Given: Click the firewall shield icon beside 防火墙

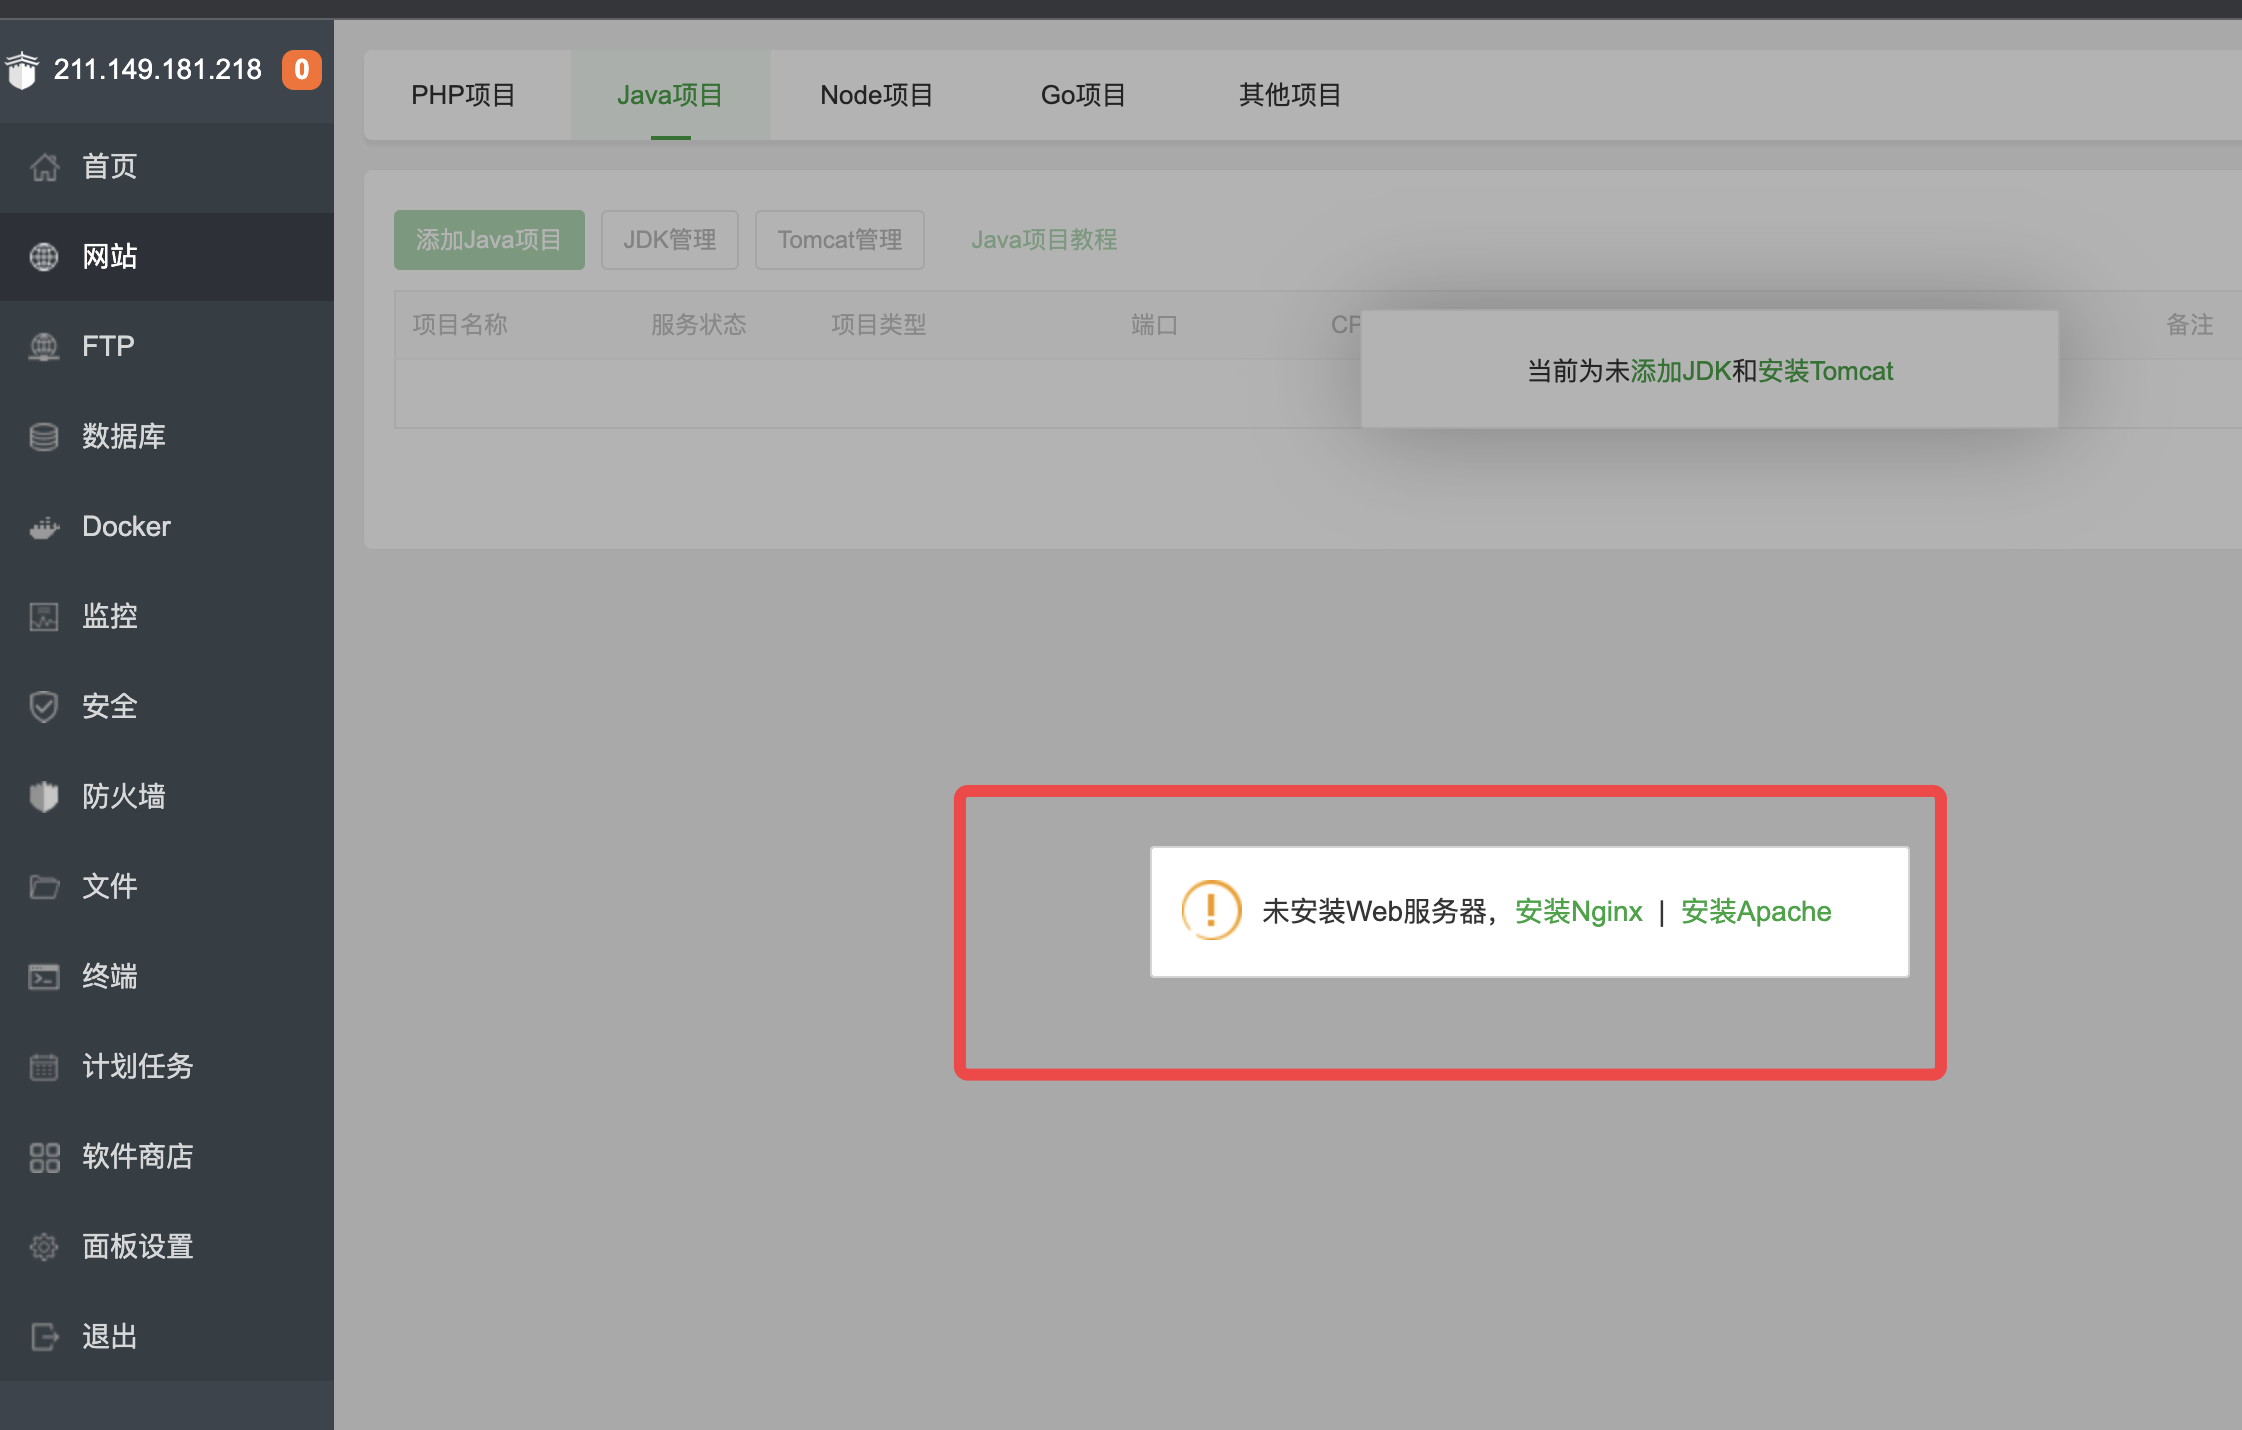Looking at the screenshot, I should [x=44, y=797].
